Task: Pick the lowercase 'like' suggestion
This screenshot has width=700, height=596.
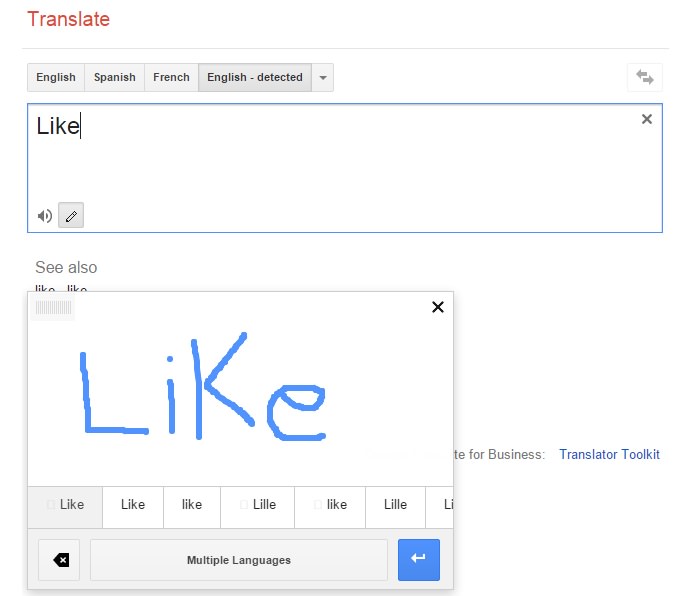Action: pyautogui.click(x=192, y=505)
